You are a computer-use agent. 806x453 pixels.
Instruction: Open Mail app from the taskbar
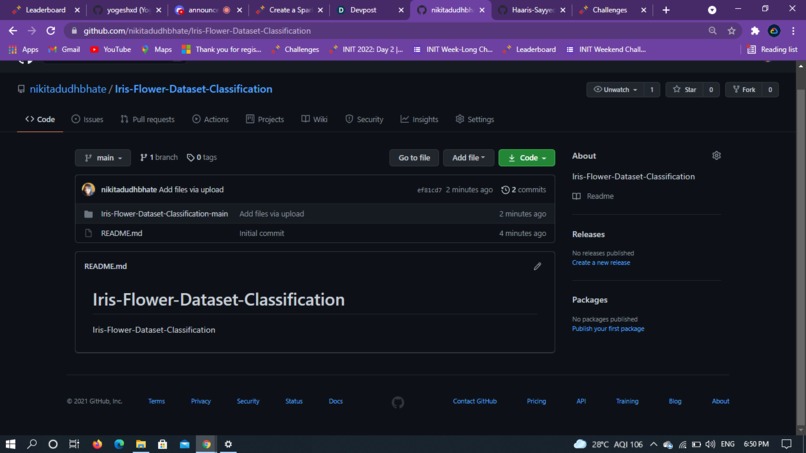(185, 444)
